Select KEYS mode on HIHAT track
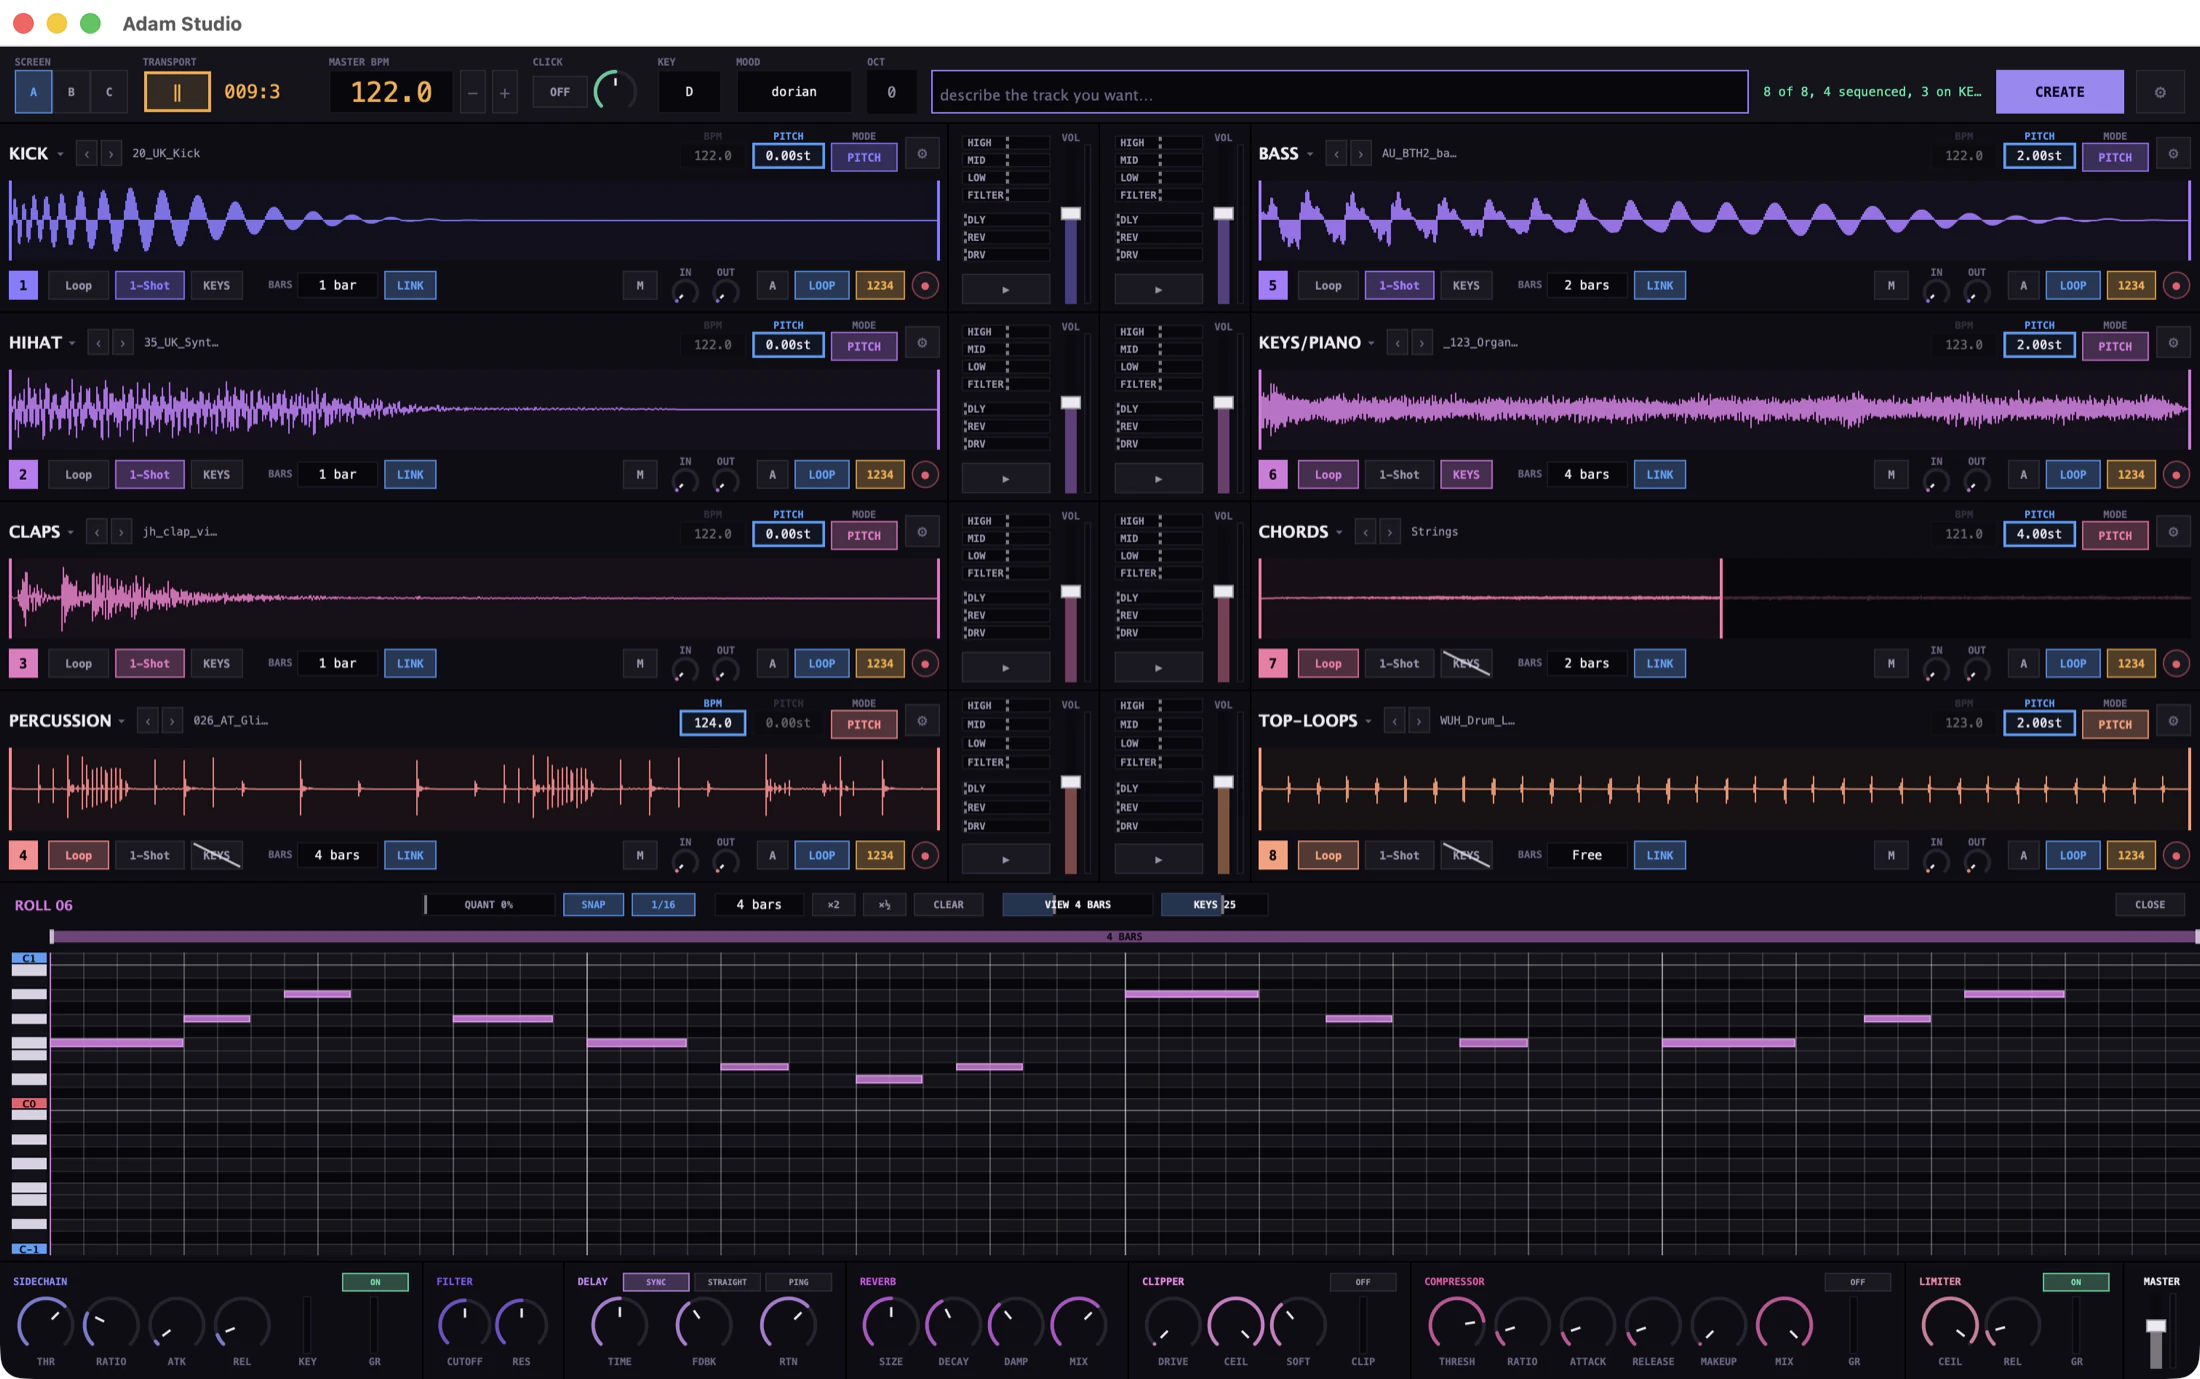Viewport: 2200px width, 1379px height. 216,475
